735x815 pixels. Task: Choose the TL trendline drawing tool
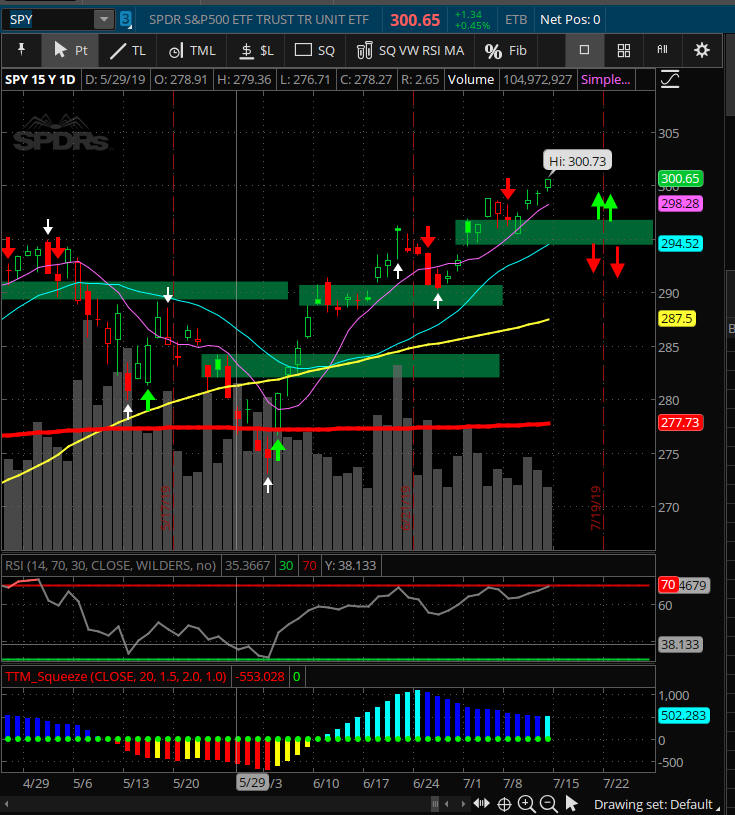pos(127,50)
